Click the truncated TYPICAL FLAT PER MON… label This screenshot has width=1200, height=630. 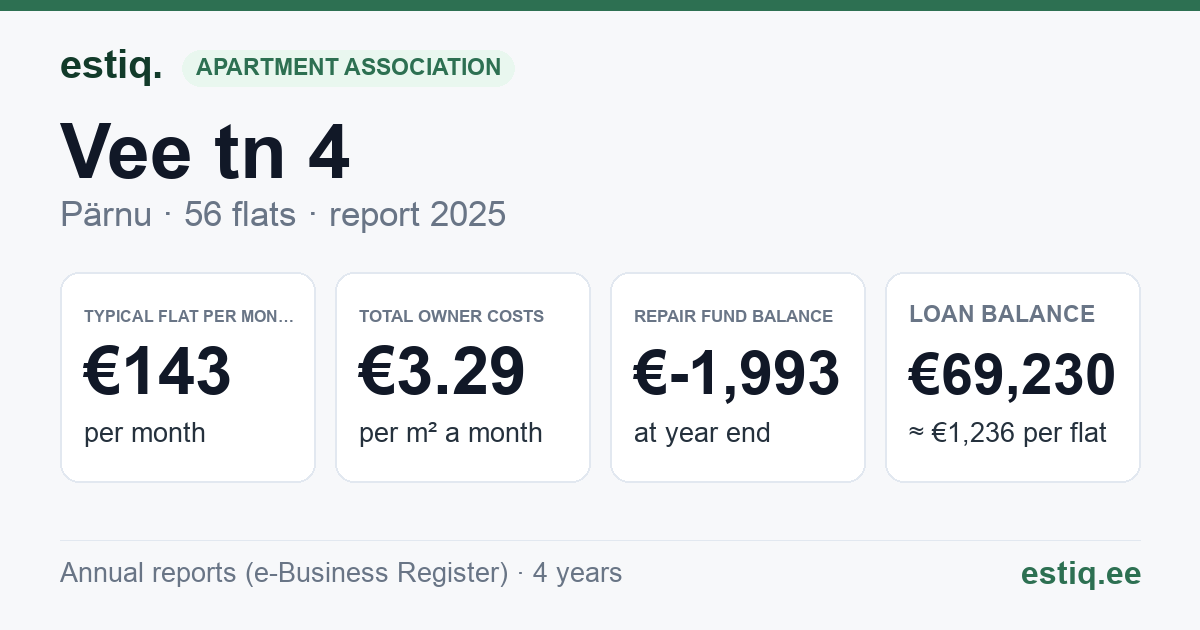click(x=190, y=316)
